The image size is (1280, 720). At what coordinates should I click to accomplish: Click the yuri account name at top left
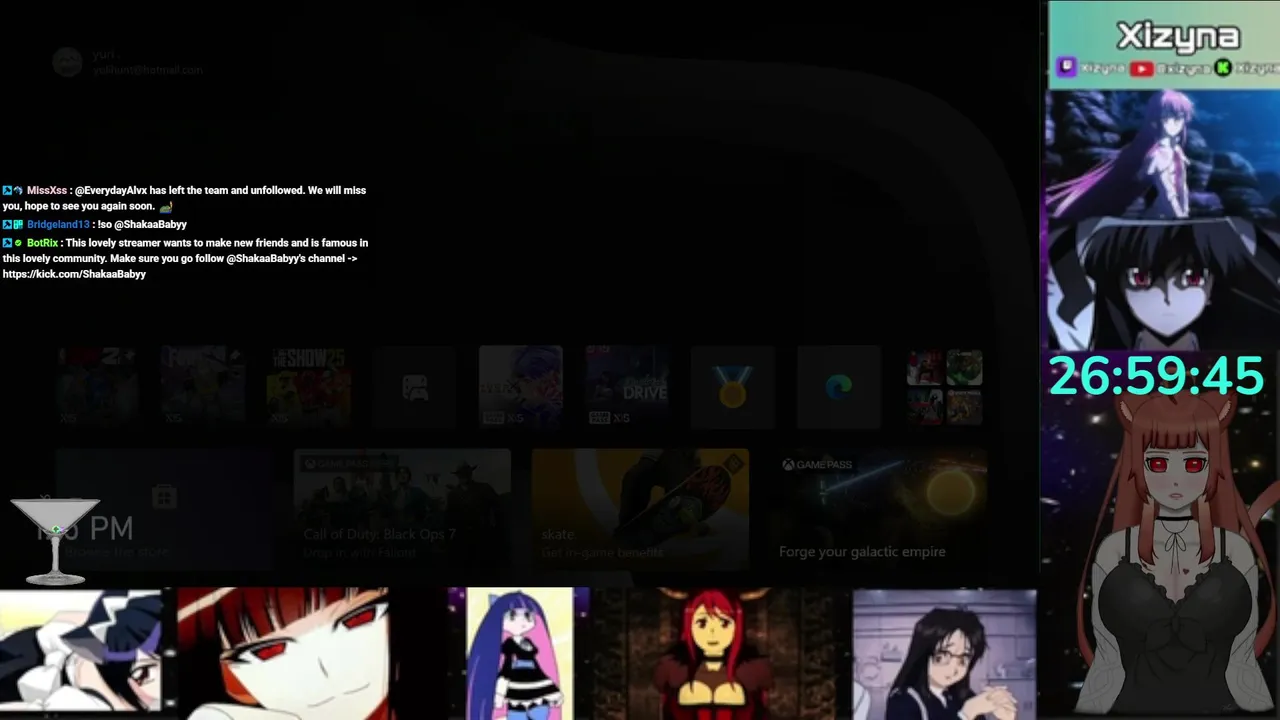(103, 54)
